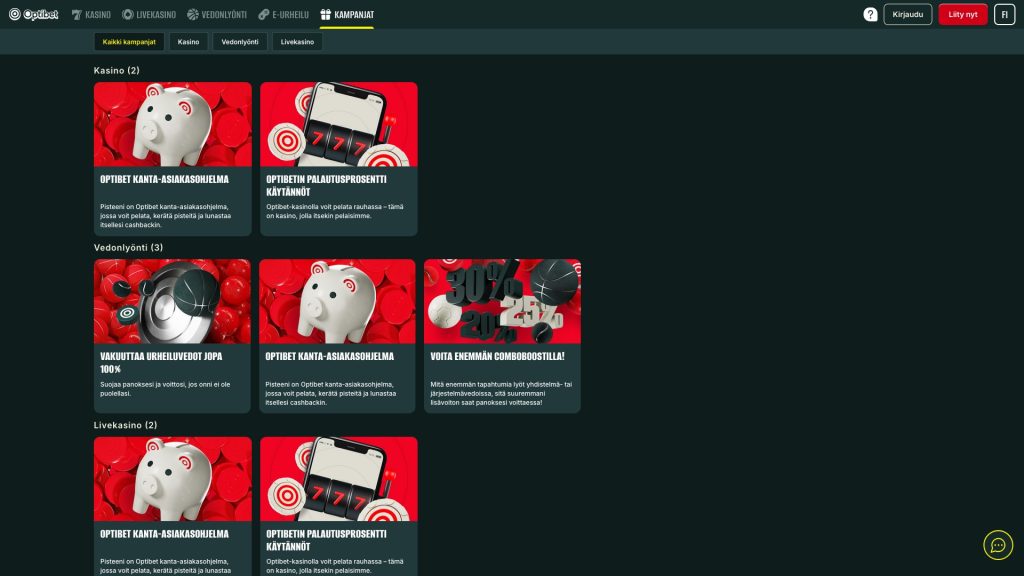1024x576 pixels.
Task: Open Kasino section piggy bank loyalty card
Action: click(x=172, y=159)
